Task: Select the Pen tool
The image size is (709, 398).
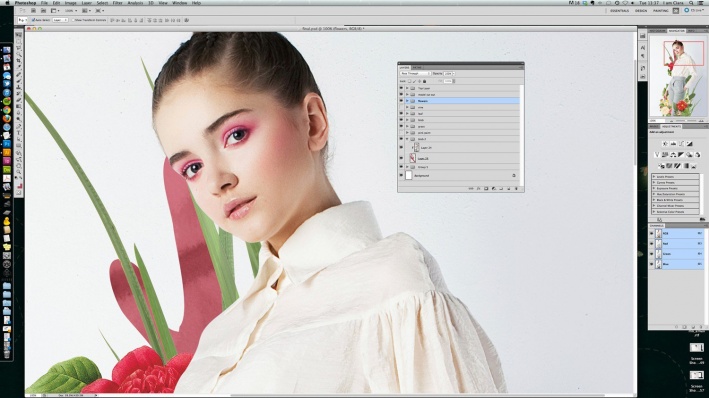Action: tap(19, 127)
